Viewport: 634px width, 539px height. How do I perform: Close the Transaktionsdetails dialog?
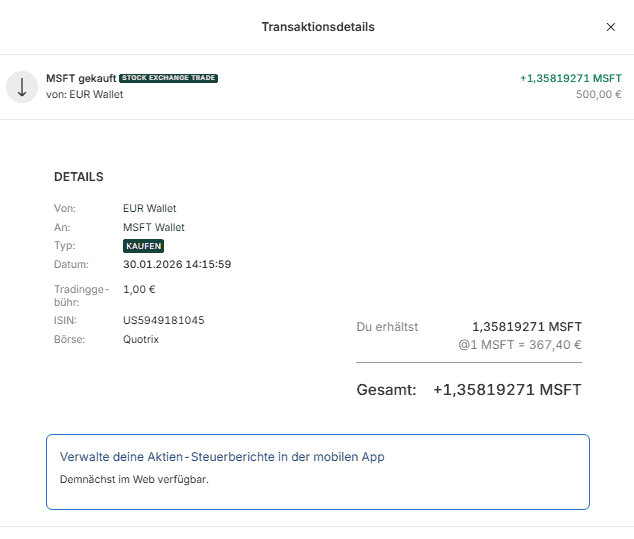pyautogui.click(x=611, y=27)
